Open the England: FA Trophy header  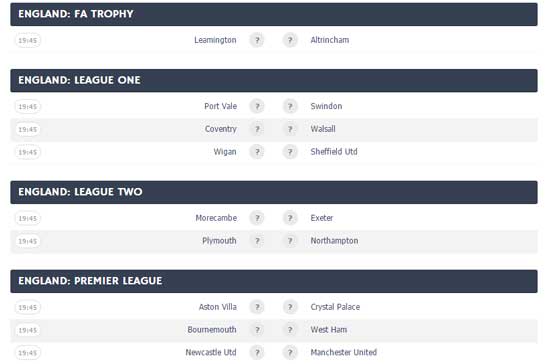[274, 14]
